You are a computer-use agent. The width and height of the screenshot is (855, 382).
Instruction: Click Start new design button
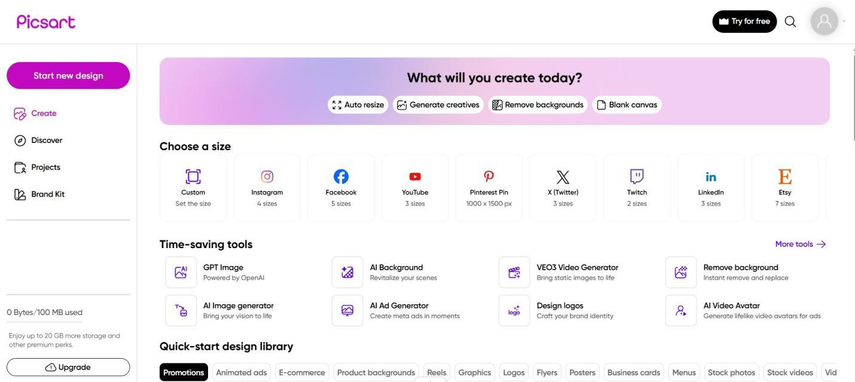point(68,76)
